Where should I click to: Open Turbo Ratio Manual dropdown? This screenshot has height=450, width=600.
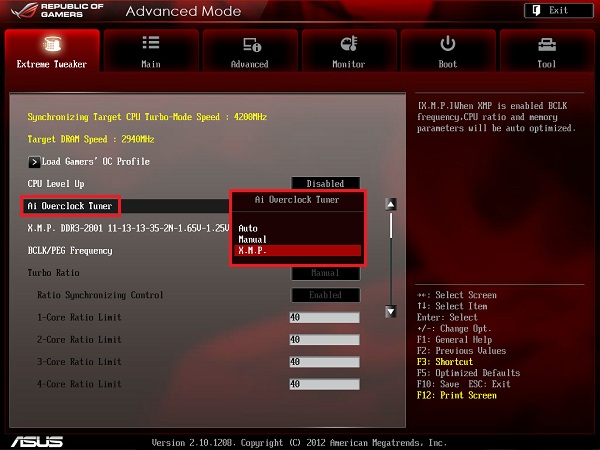click(325, 273)
